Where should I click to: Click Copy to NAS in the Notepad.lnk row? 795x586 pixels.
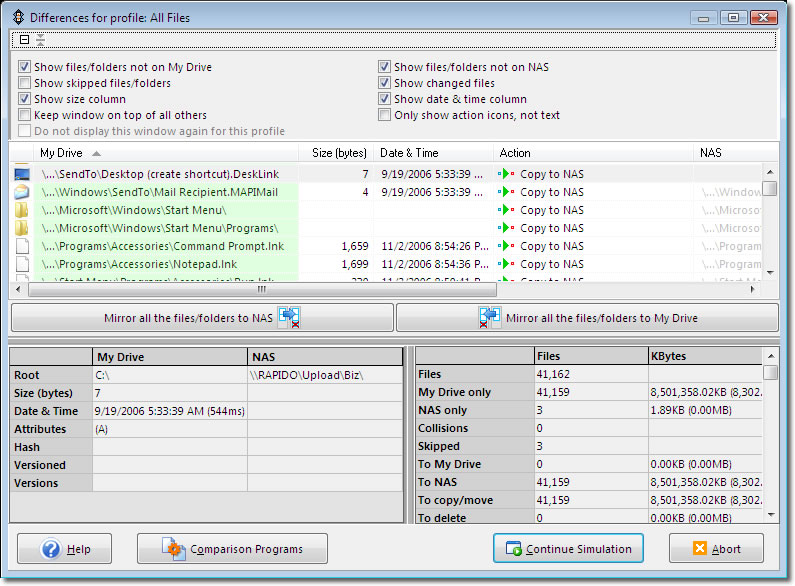click(x=552, y=264)
